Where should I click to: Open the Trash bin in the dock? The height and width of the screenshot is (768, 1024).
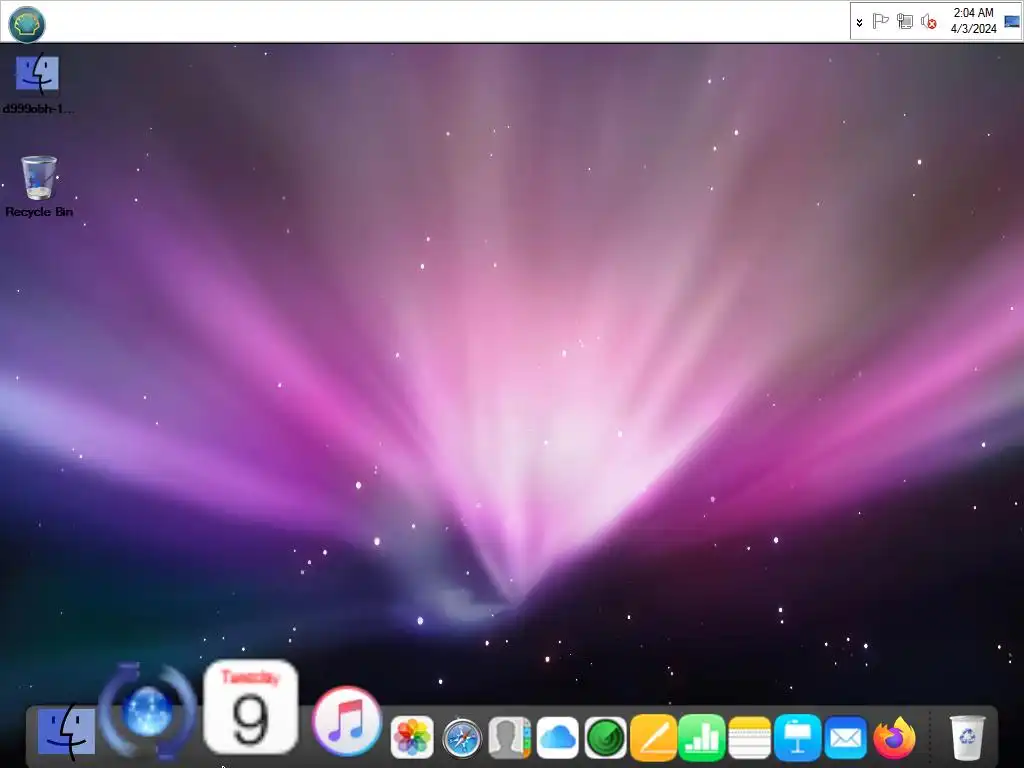[x=967, y=737]
